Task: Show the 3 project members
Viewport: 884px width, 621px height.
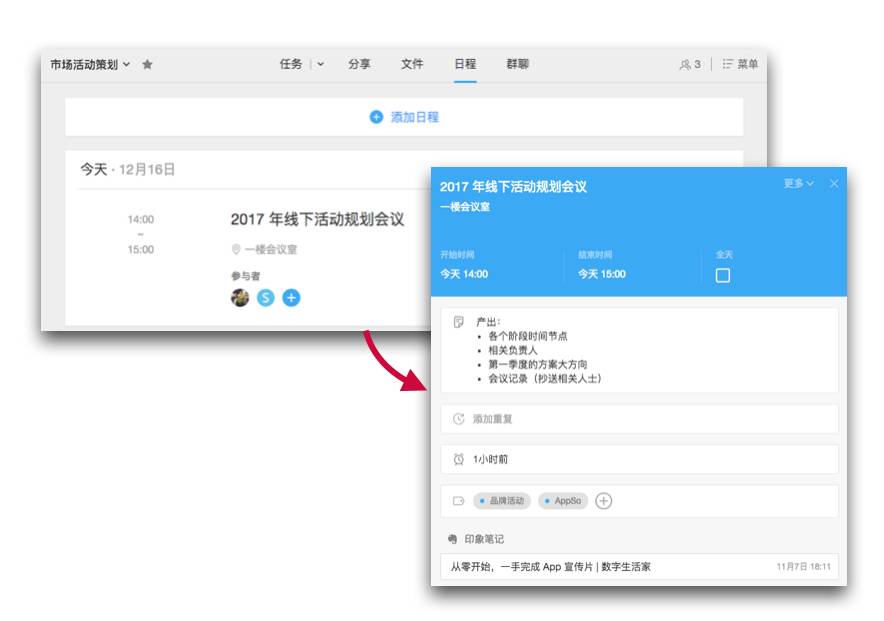Action: pos(690,64)
